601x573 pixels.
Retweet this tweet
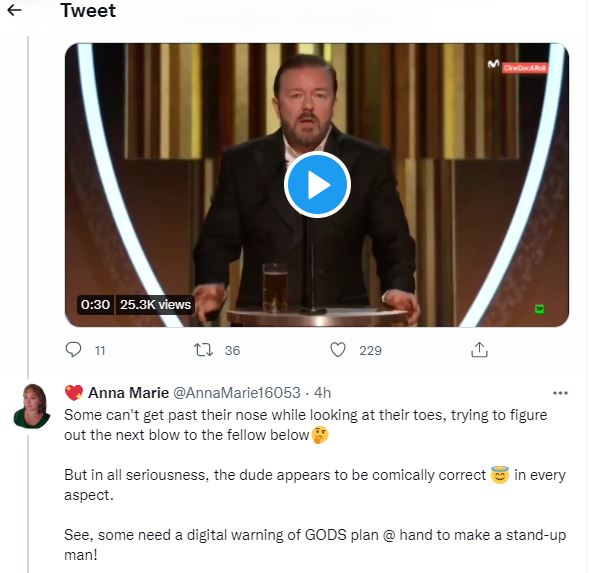[201, 350]
